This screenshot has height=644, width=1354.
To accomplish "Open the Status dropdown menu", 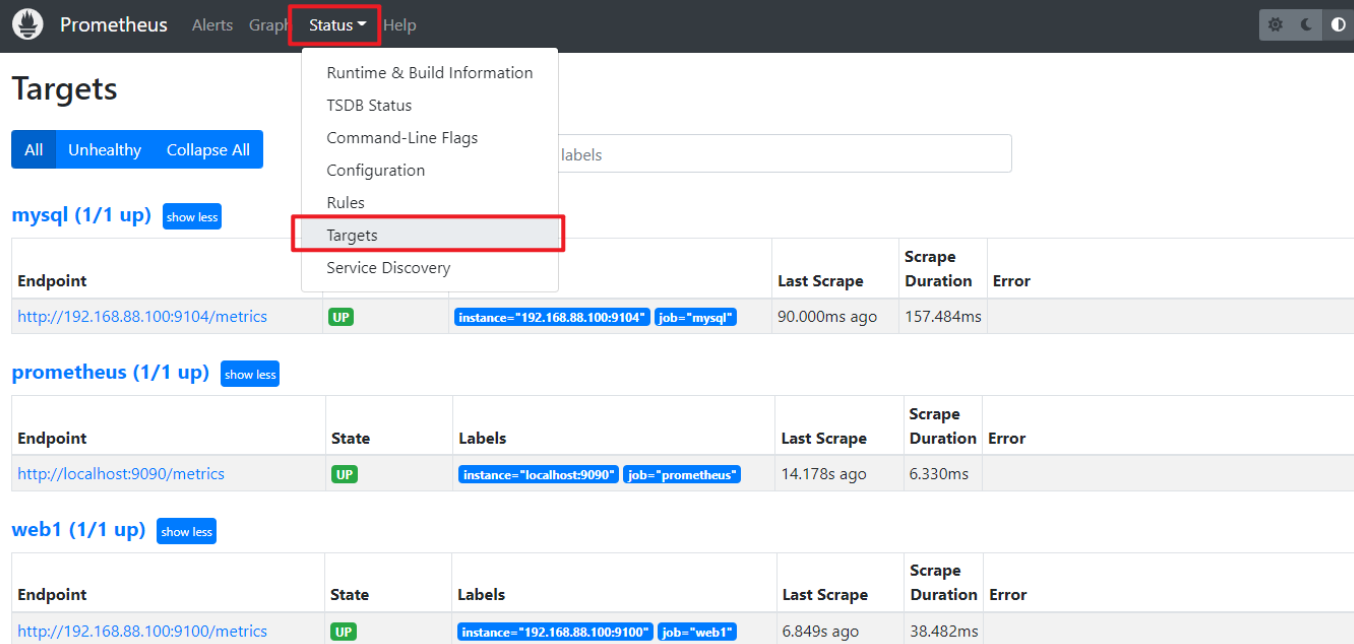I will tap(337, 25).
